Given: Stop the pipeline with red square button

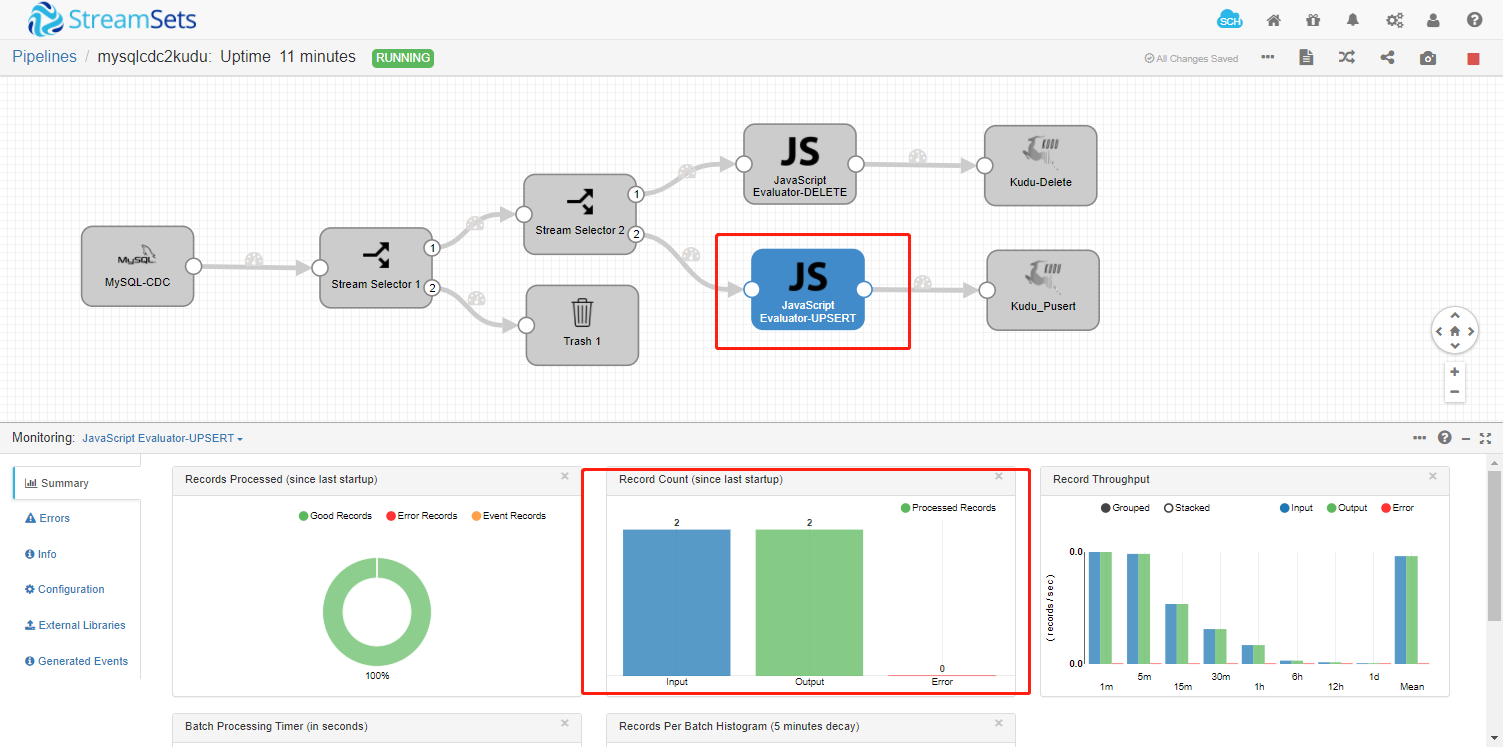Looking at the screenshot, I should coord(1473,59).
